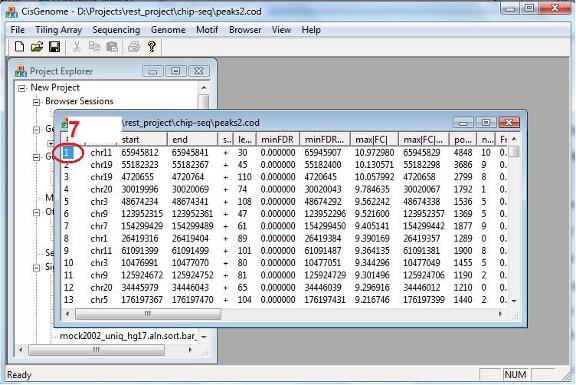Click chr5 cell in row 13
The height and width of the screenshot is (385, 576).
point(98,300)
